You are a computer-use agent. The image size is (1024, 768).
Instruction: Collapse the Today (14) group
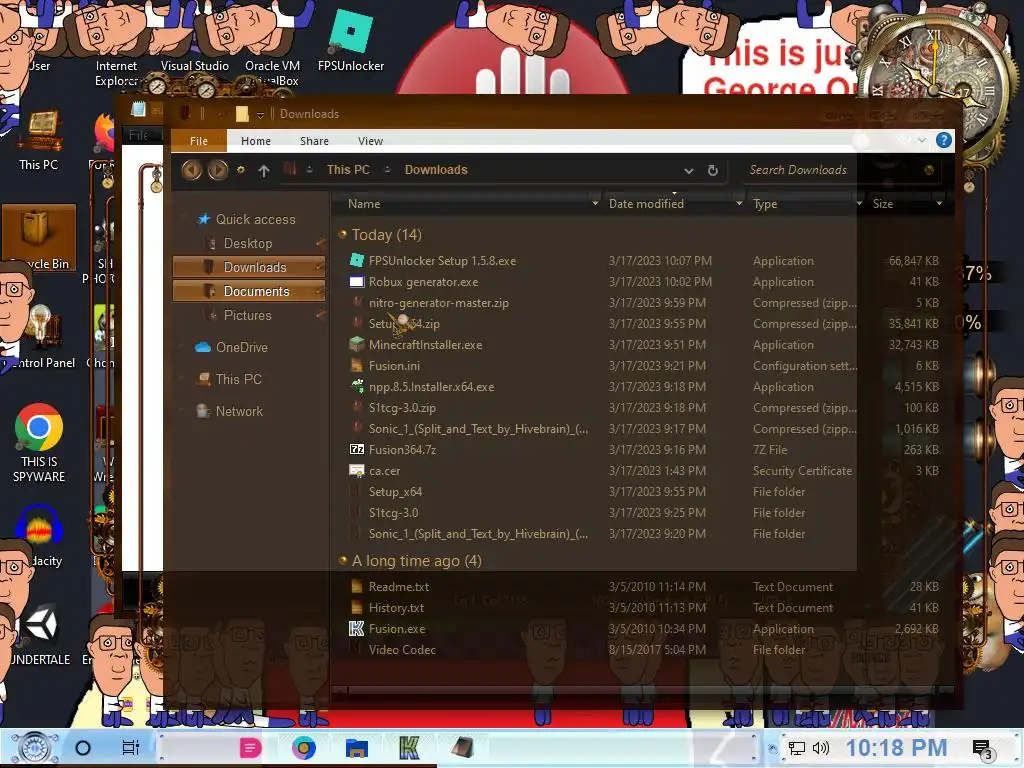(x=342, y=234)
